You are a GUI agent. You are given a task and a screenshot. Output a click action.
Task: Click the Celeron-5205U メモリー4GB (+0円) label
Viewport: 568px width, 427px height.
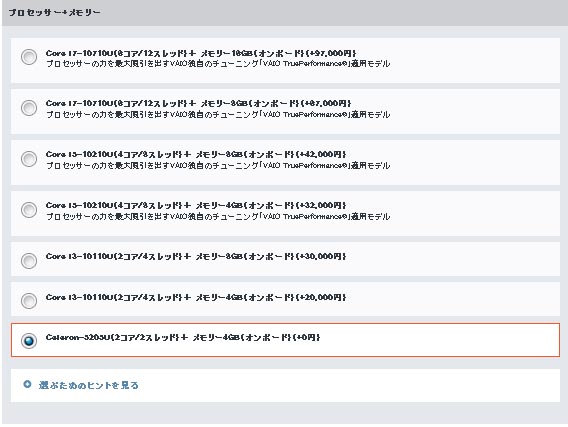click(183, 338)
